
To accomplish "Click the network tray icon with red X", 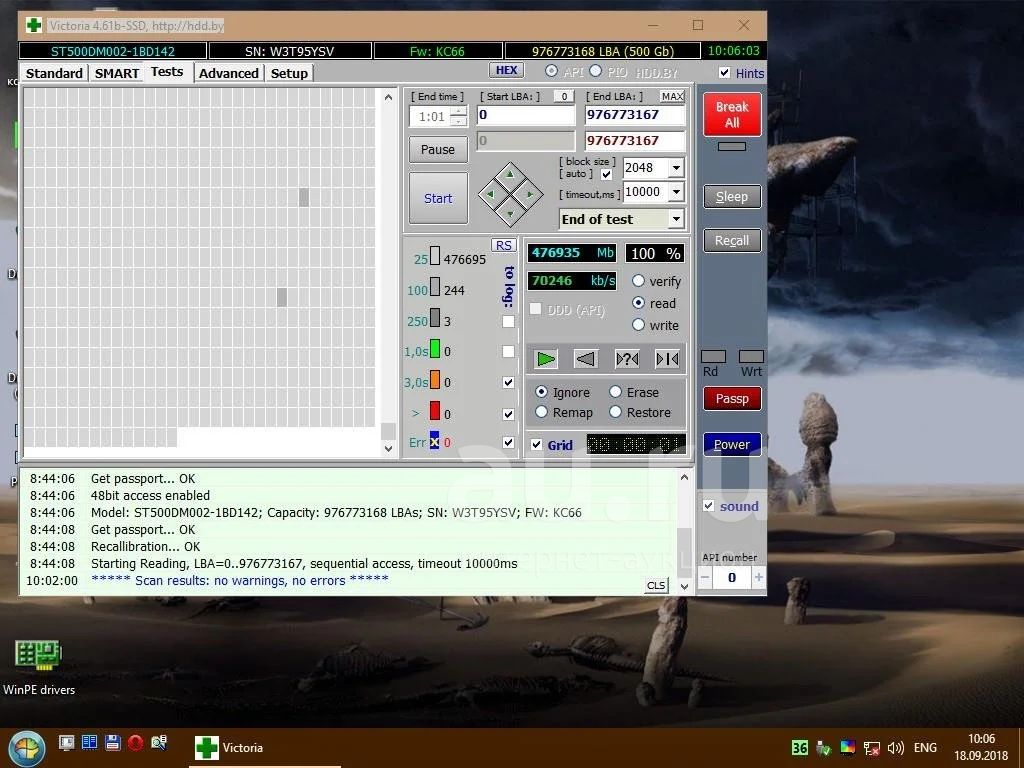I will click(871, 748).
